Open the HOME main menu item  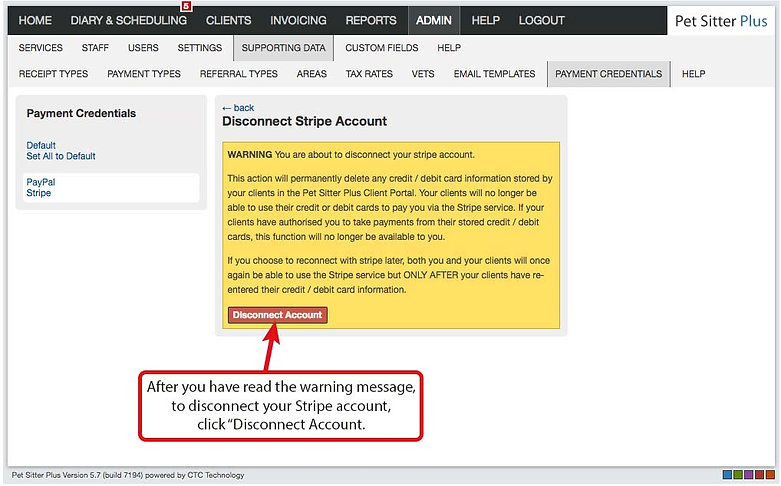(35, 20)
